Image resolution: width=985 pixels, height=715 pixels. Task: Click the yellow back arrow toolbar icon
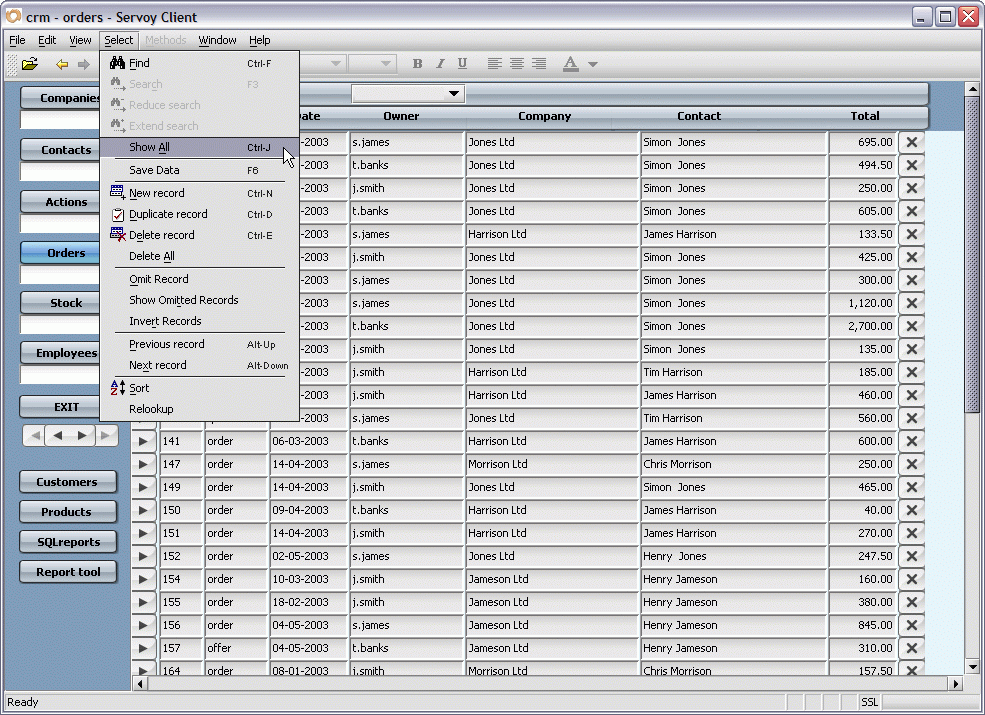tap(62, 64)
